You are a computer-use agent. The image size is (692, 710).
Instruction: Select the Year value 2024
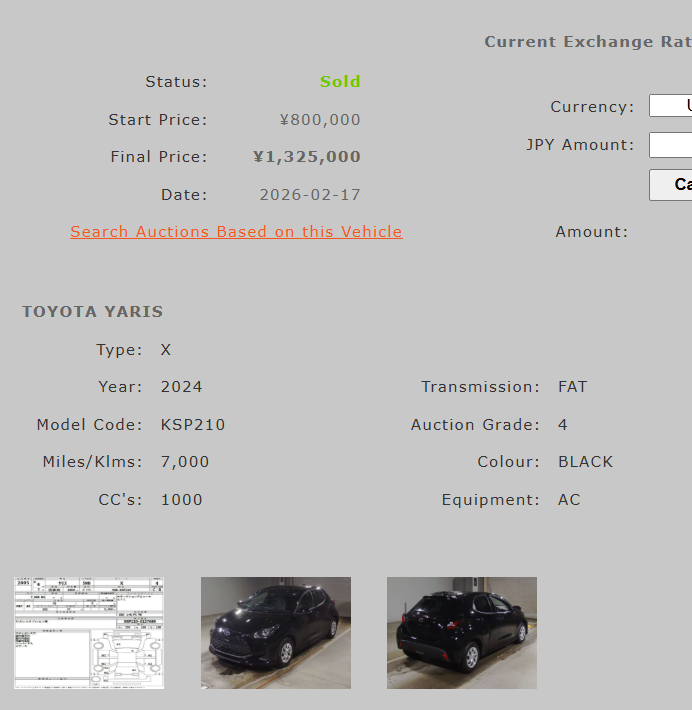(x=182, y=387)
